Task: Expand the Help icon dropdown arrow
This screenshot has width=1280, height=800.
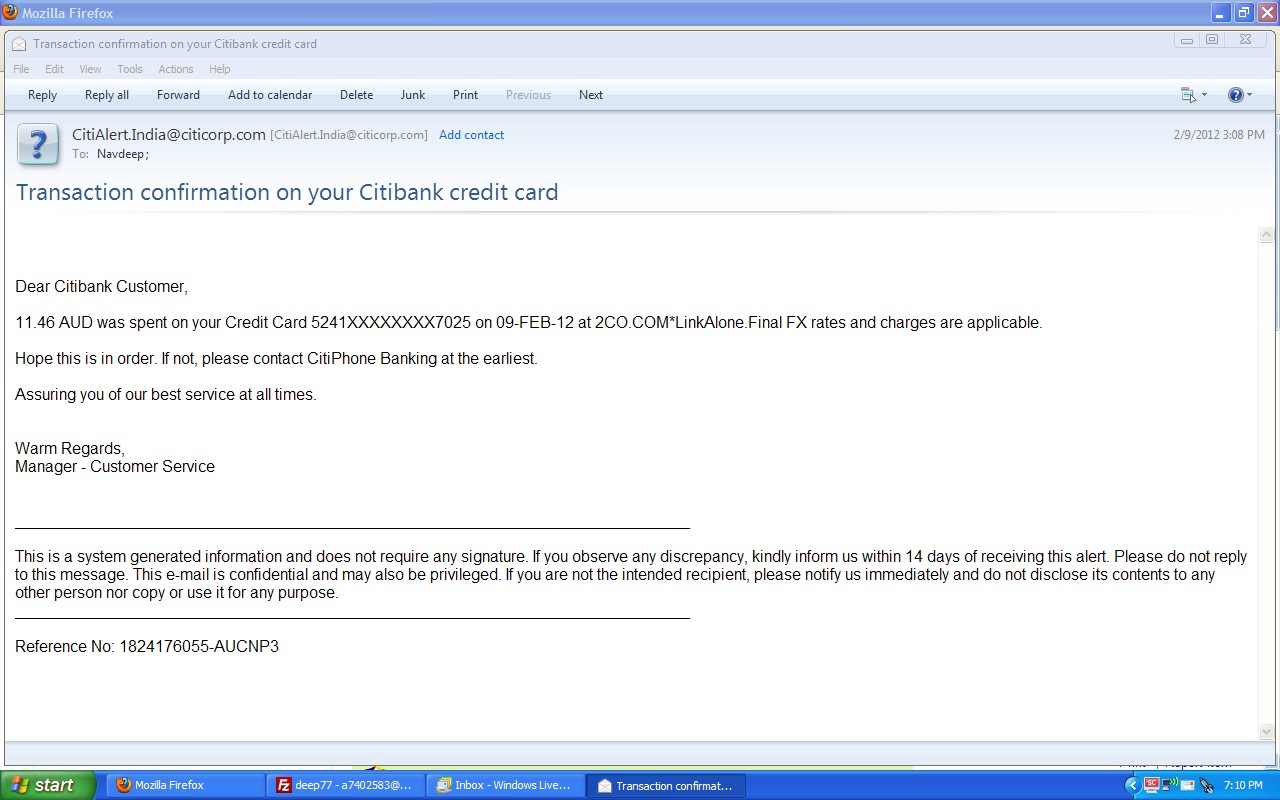Action: (1249, 95)
